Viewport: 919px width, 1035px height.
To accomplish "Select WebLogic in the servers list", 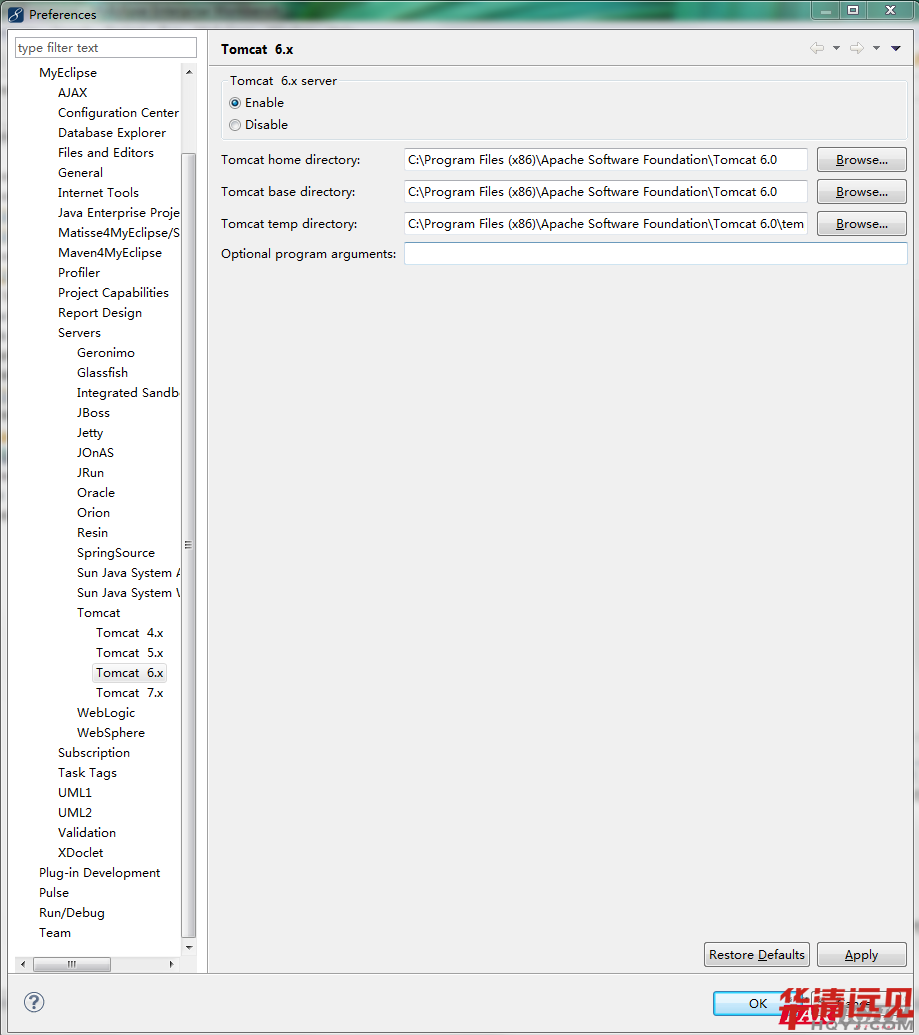I will 106,713.
